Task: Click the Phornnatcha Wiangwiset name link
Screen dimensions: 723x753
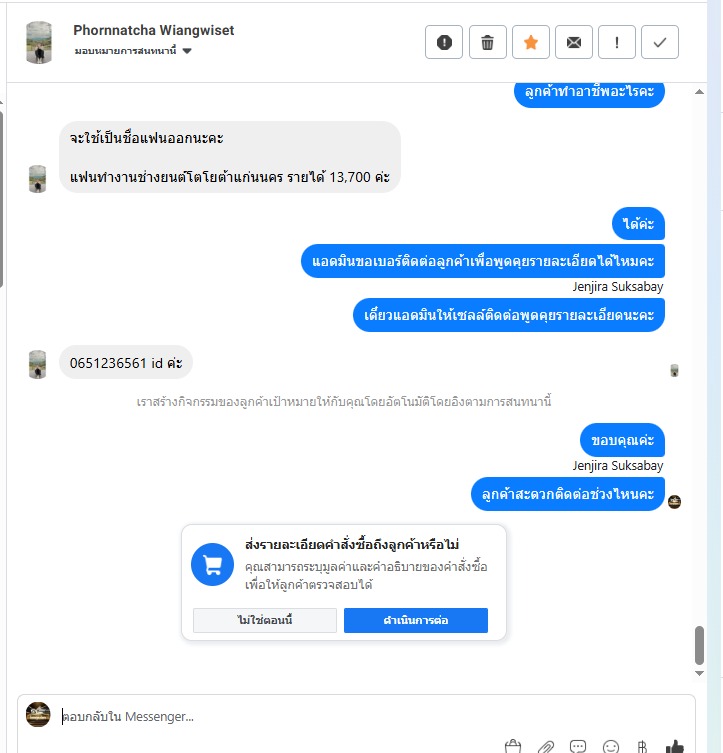Action: [154, 30]
